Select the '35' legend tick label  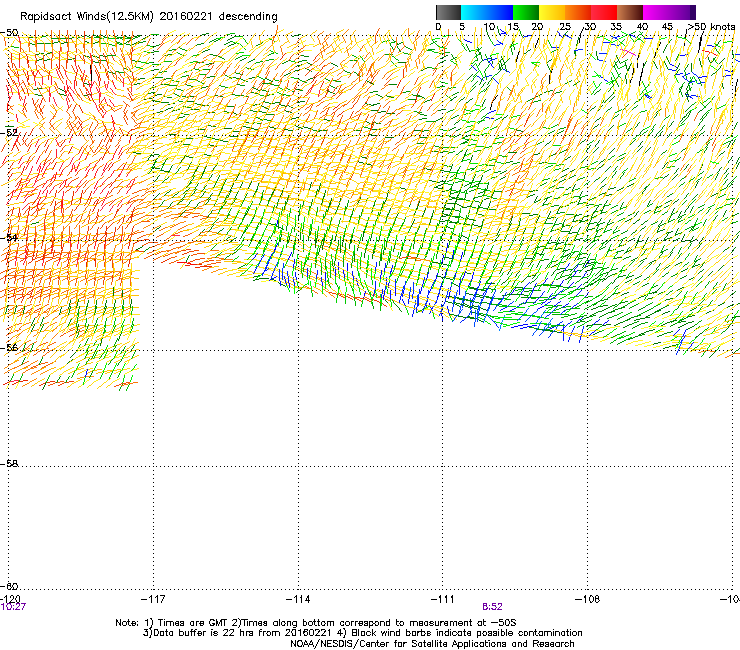[x=616, y=27]
